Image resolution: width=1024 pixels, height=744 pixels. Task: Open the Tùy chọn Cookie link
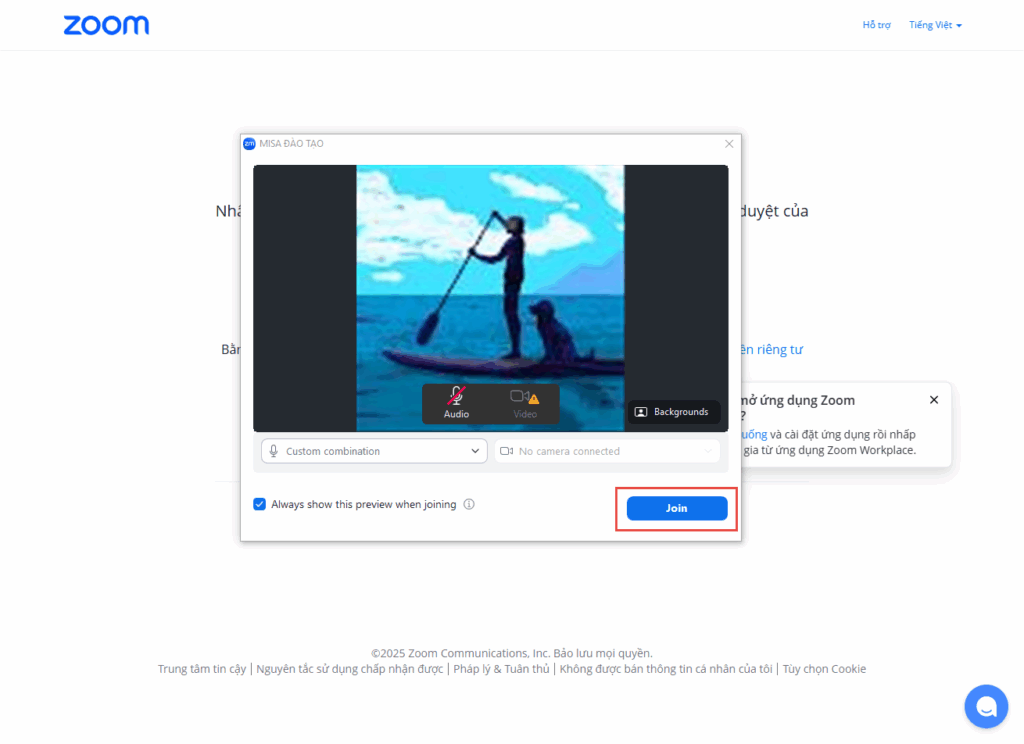824,669
